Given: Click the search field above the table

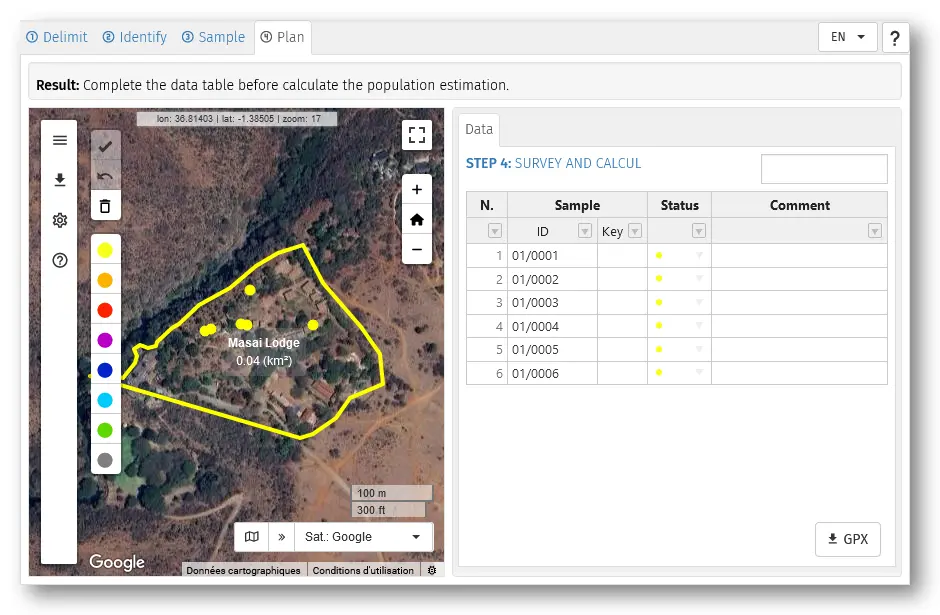Looking at the screenshot, I should click(823, 169).
